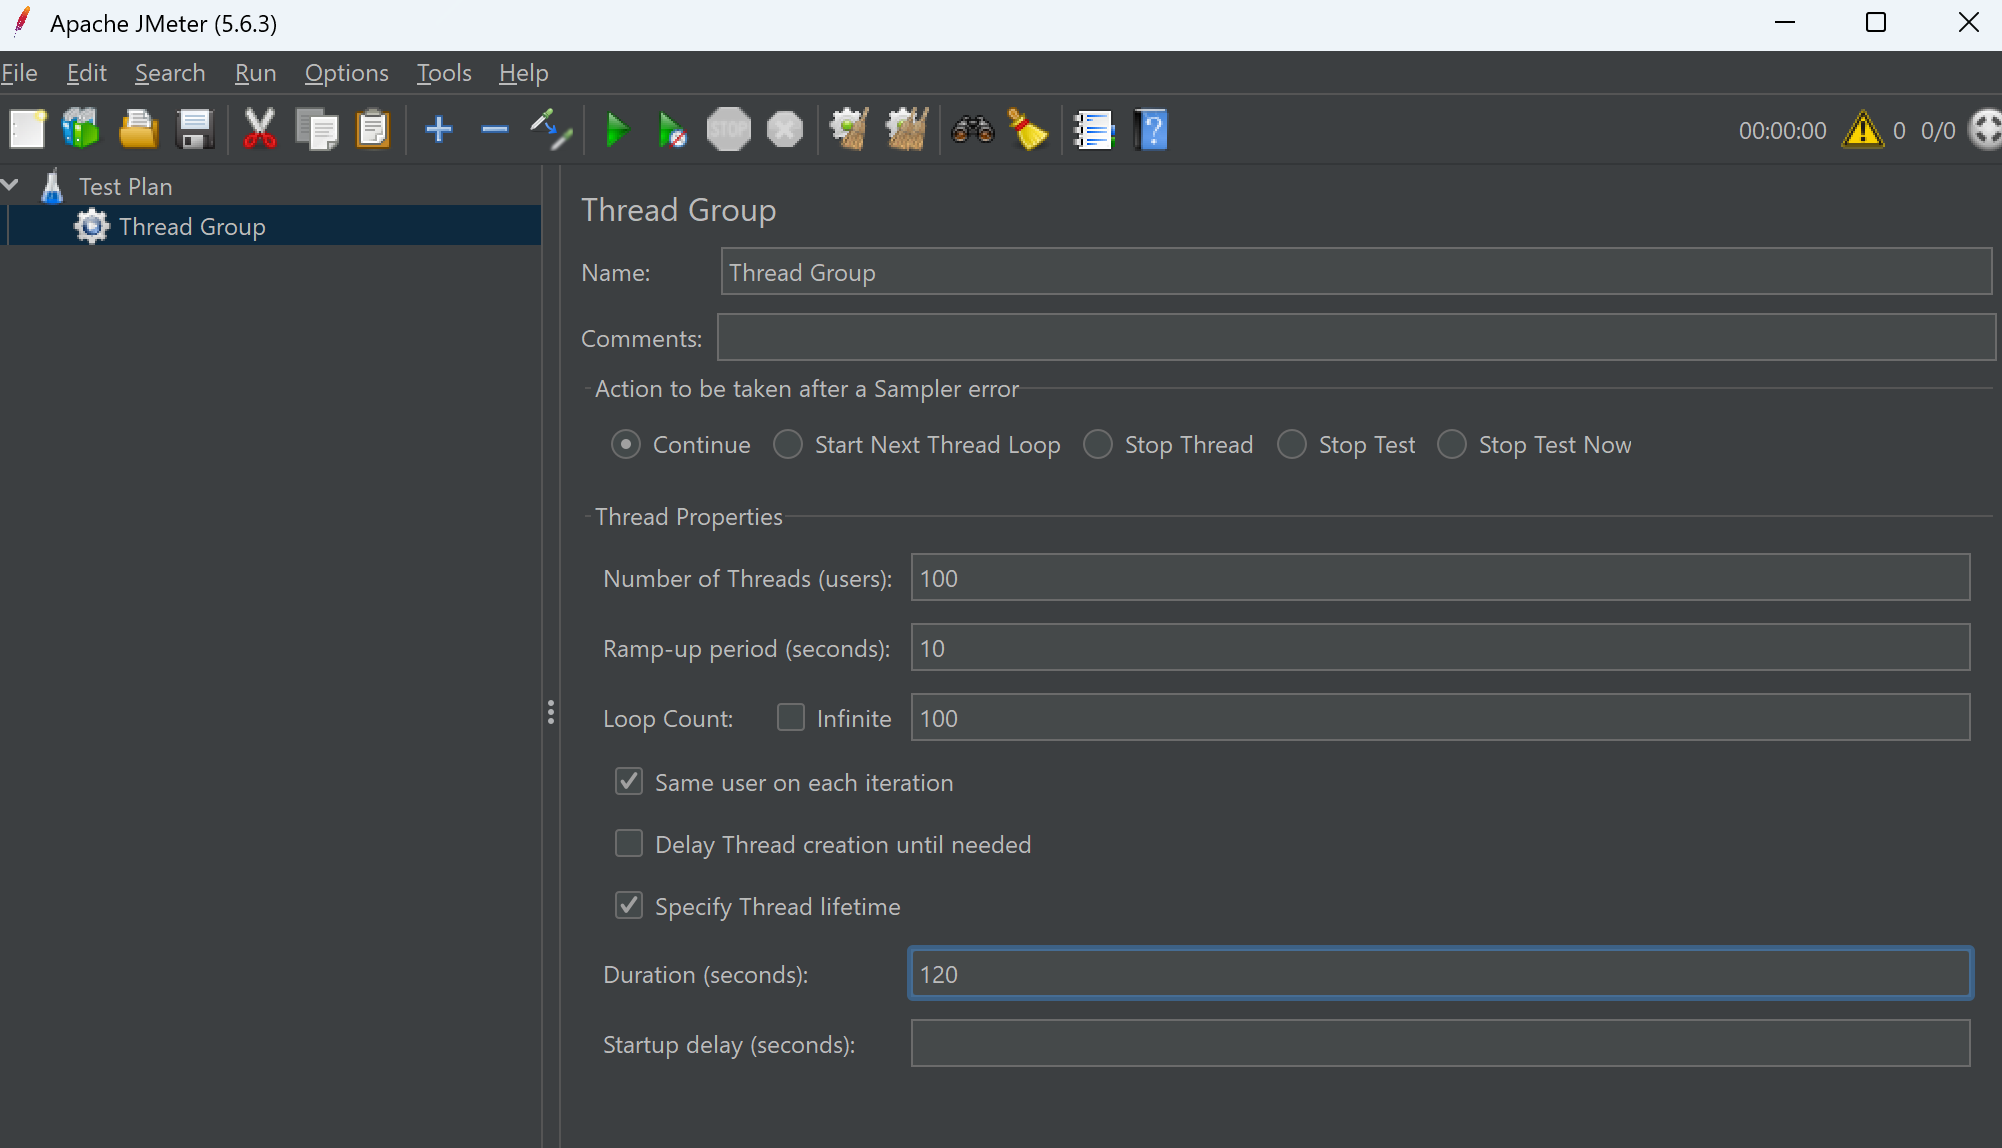This screenshot has height=1148, width=2002.
Task: Select Thread Group in the tree
Action: click(192, 227)
